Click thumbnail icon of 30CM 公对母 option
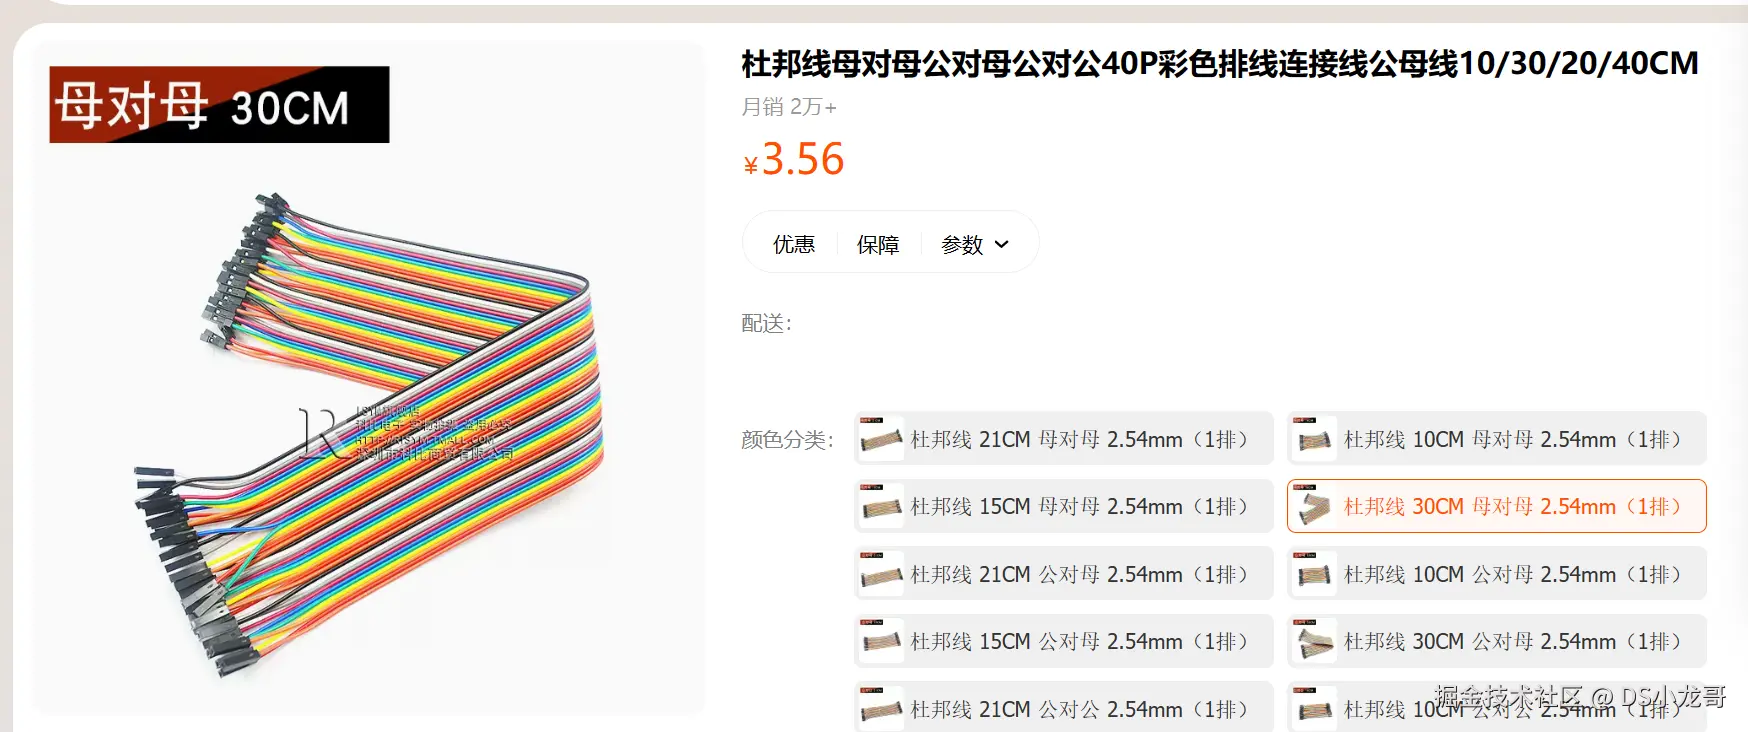The width and height of the screenshot is (1748, 732). pos(1315,641)
